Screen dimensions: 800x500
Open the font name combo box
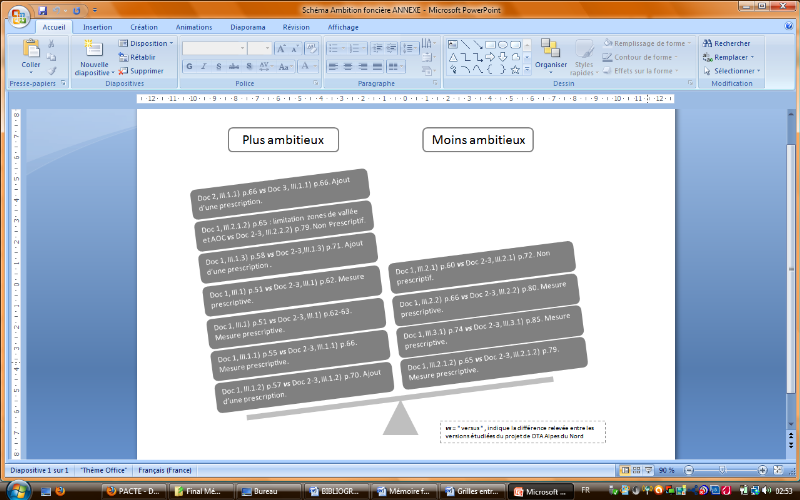tap(214, 48)
